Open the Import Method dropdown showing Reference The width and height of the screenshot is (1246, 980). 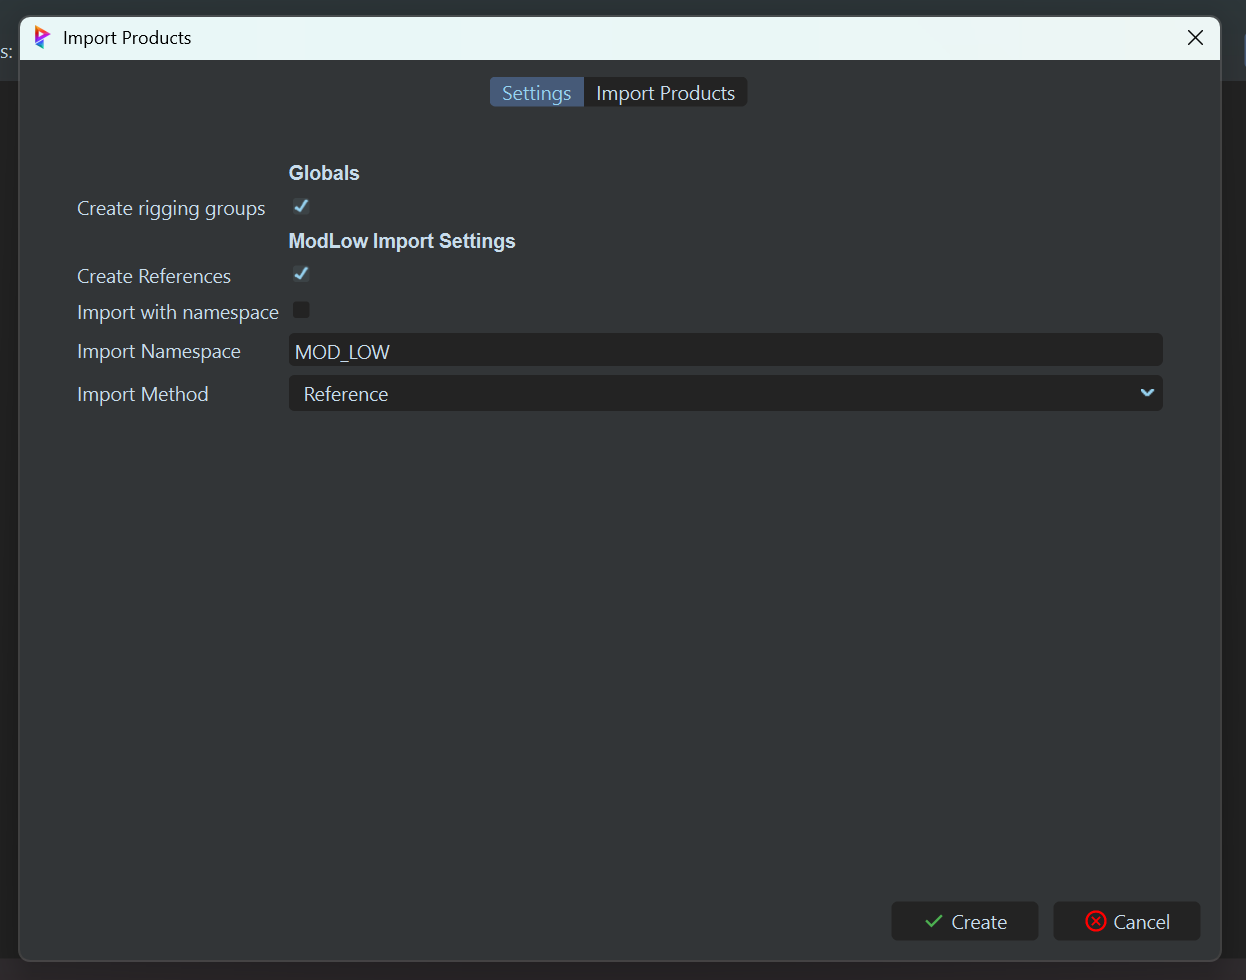pos(724,394)
